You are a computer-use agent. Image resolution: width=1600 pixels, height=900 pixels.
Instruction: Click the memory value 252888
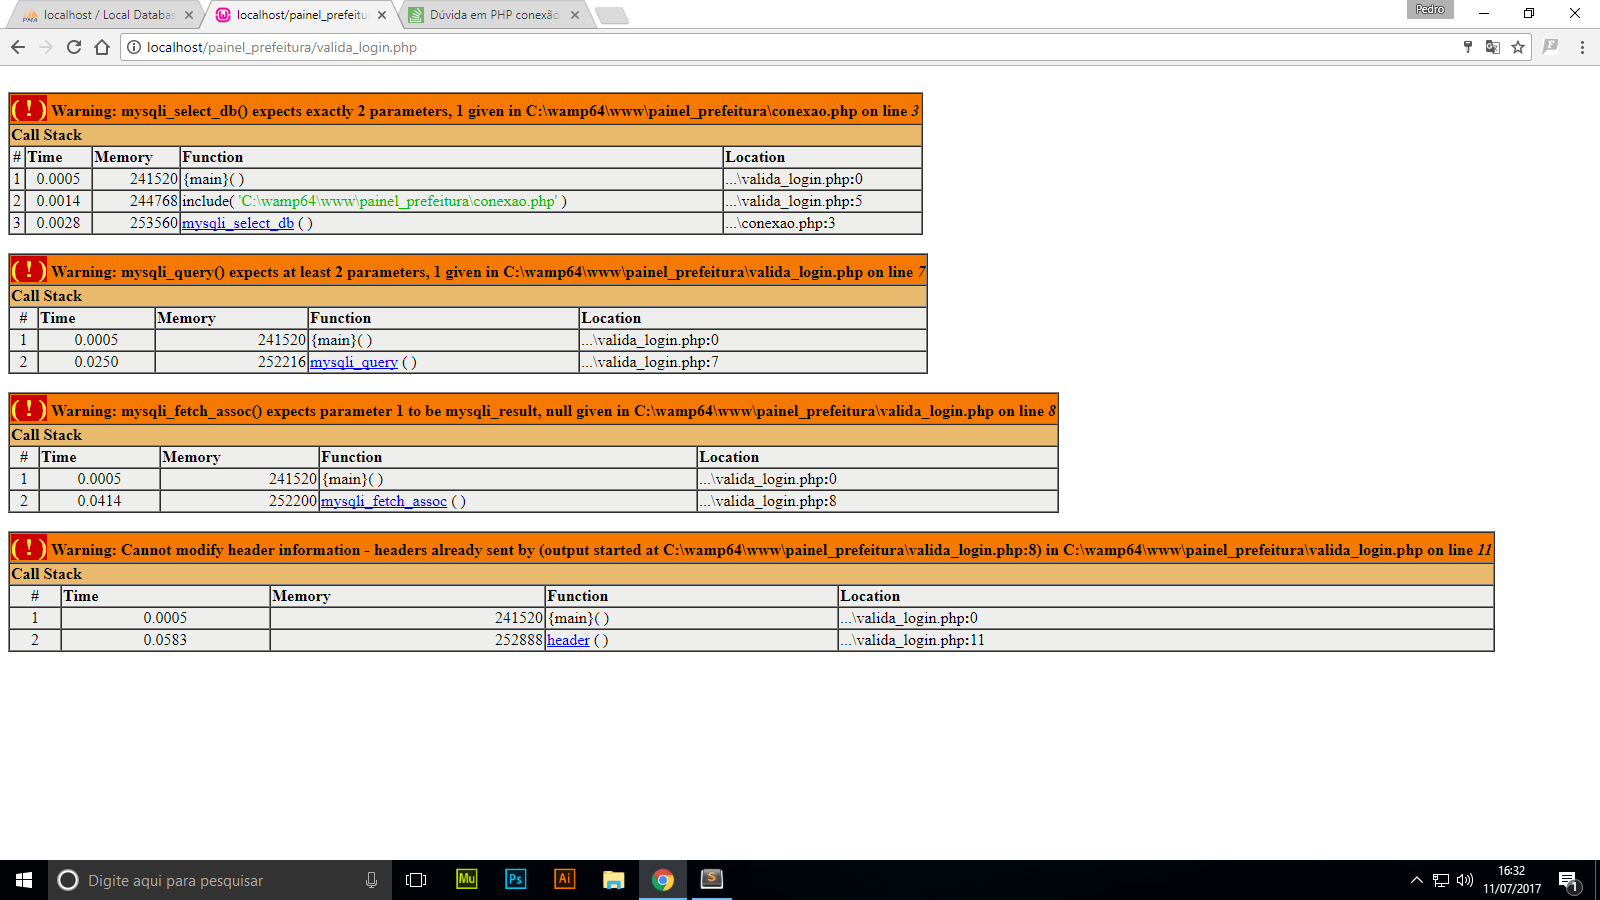(519, 640)
